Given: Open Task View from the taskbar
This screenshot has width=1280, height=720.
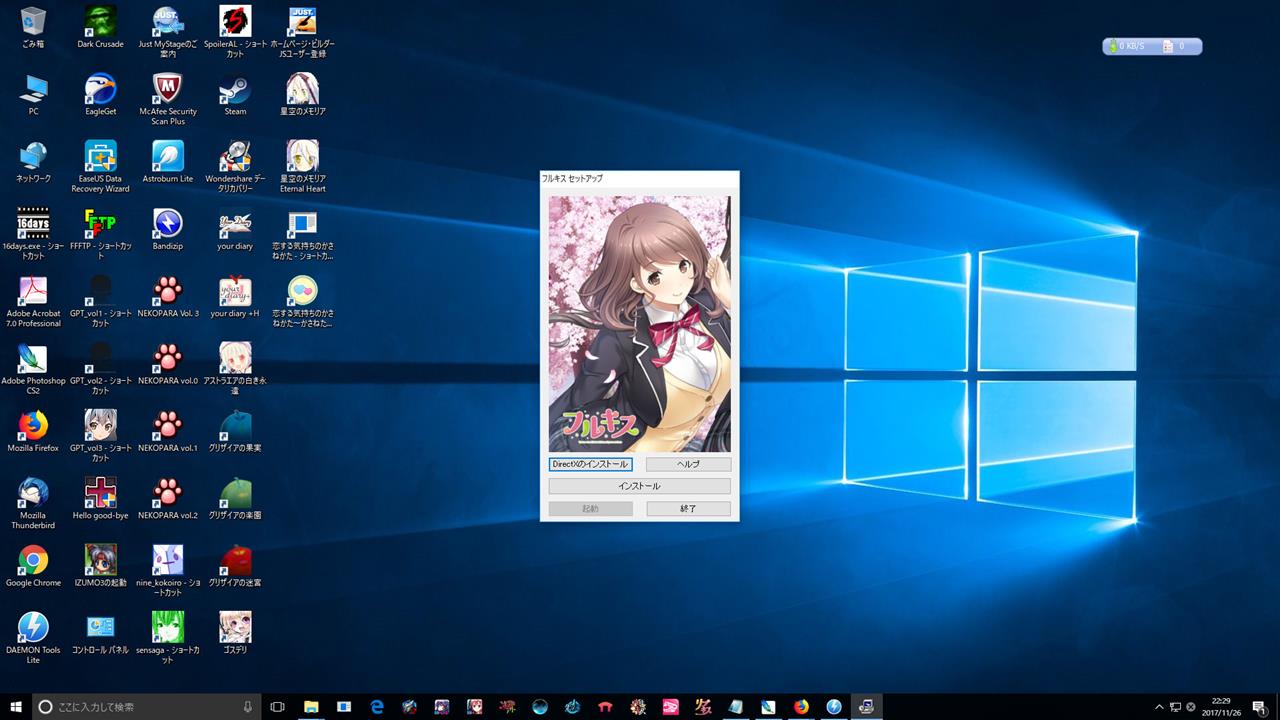Looking at the screenshot, I should [278, 706].
